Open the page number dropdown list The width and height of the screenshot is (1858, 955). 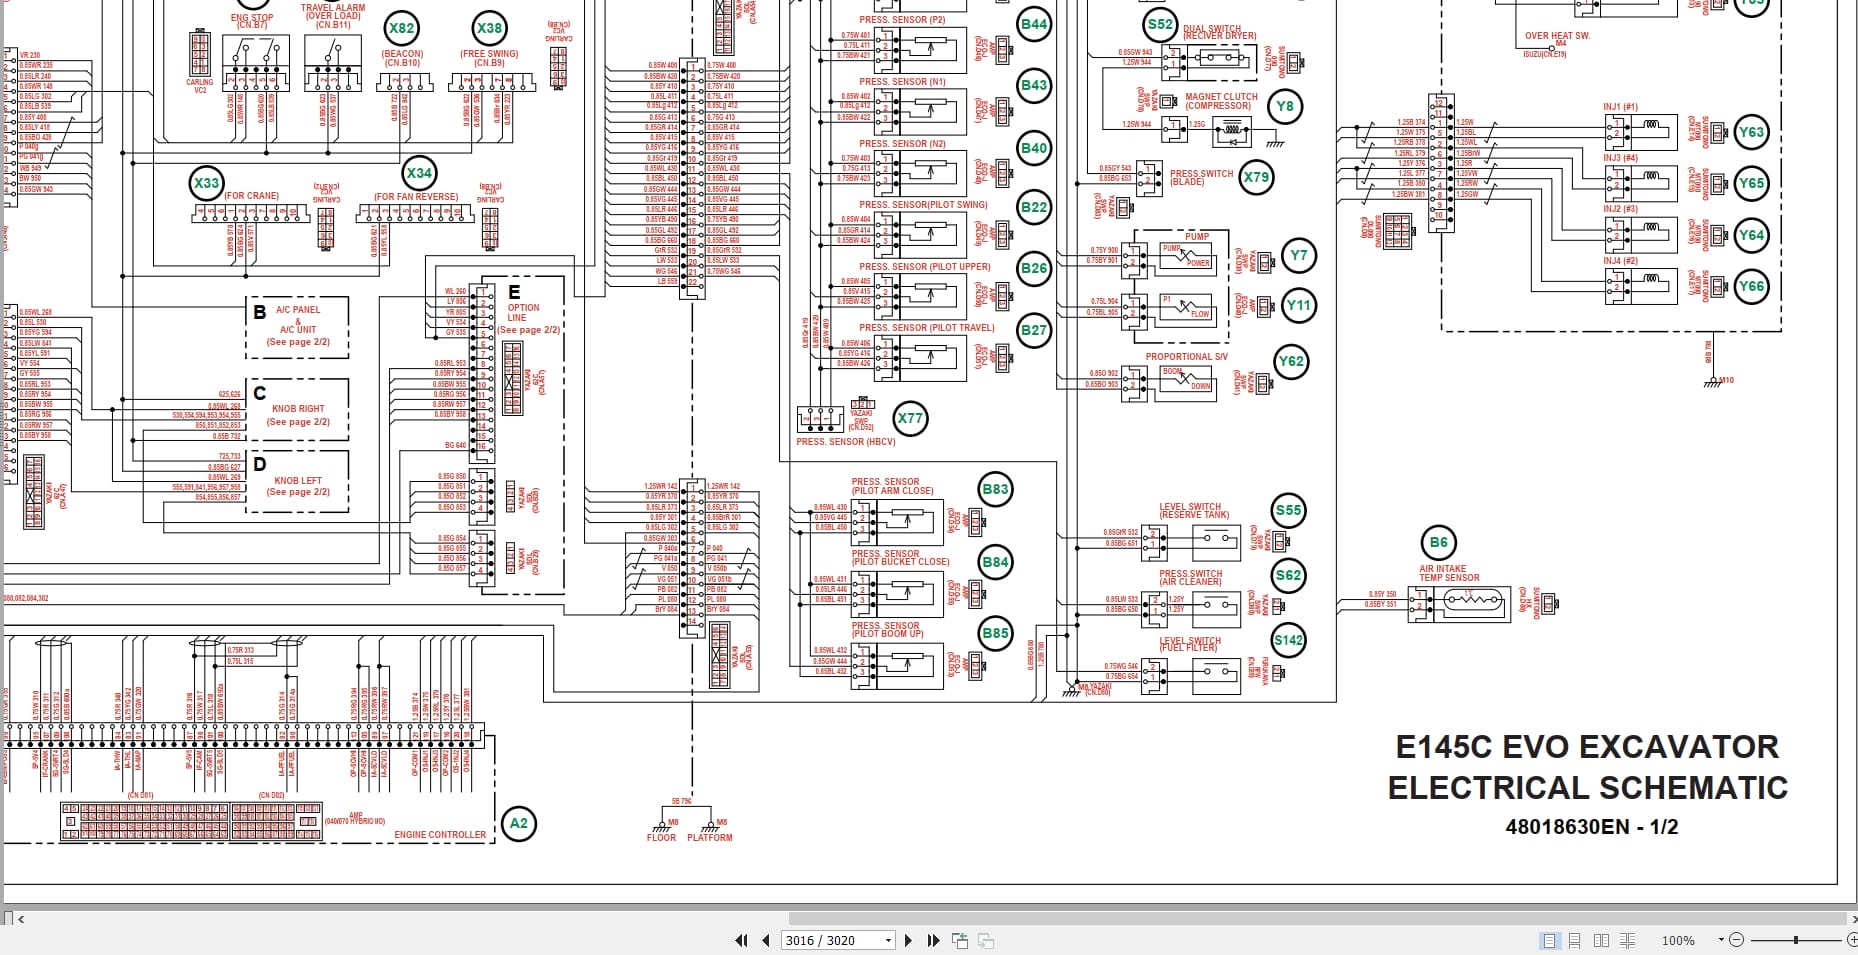tap(888, 941)
